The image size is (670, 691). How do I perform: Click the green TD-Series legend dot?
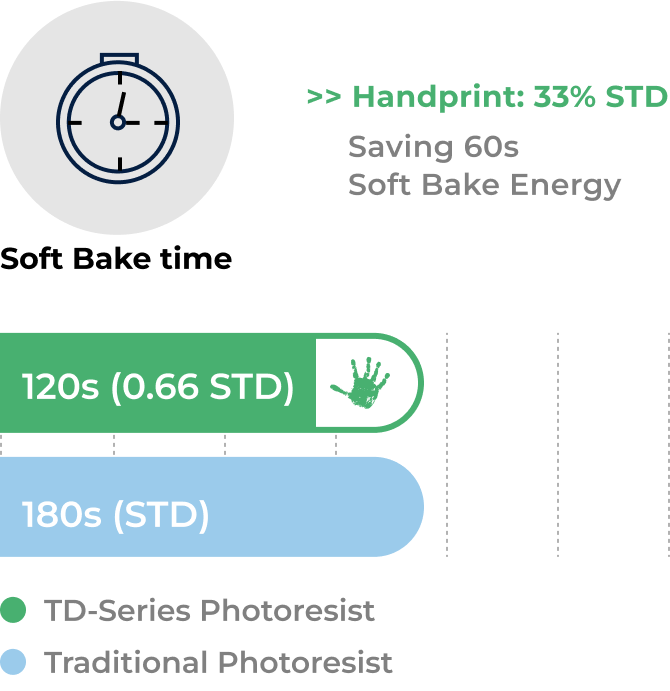[x=13, y=610]
